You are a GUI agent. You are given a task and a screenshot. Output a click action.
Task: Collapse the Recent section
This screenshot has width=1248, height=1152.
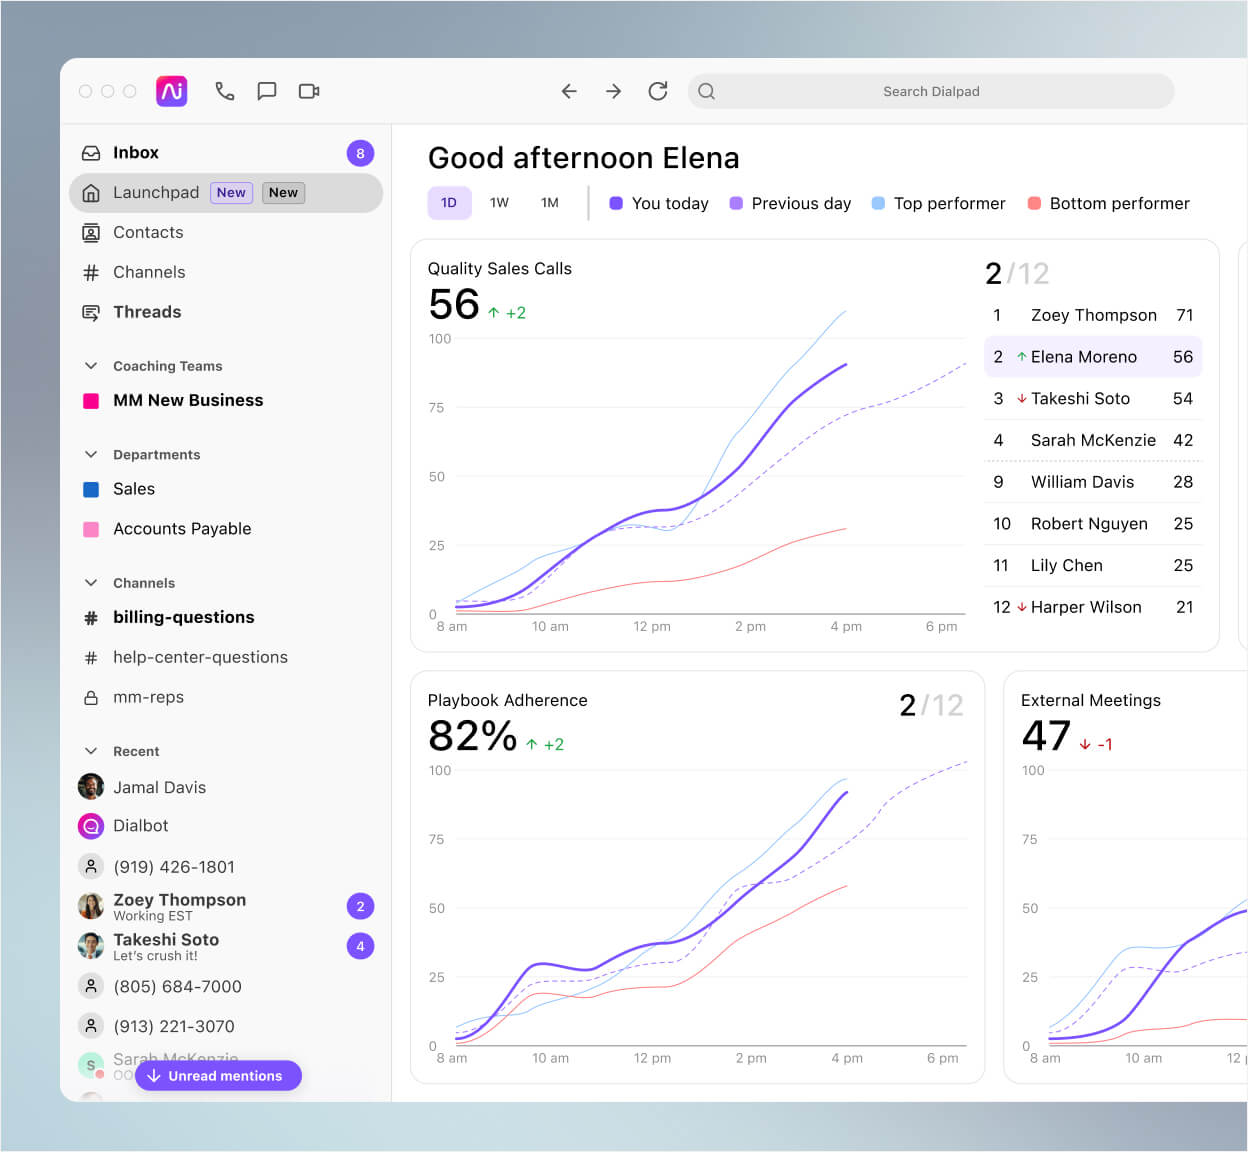tap(91, 751)
